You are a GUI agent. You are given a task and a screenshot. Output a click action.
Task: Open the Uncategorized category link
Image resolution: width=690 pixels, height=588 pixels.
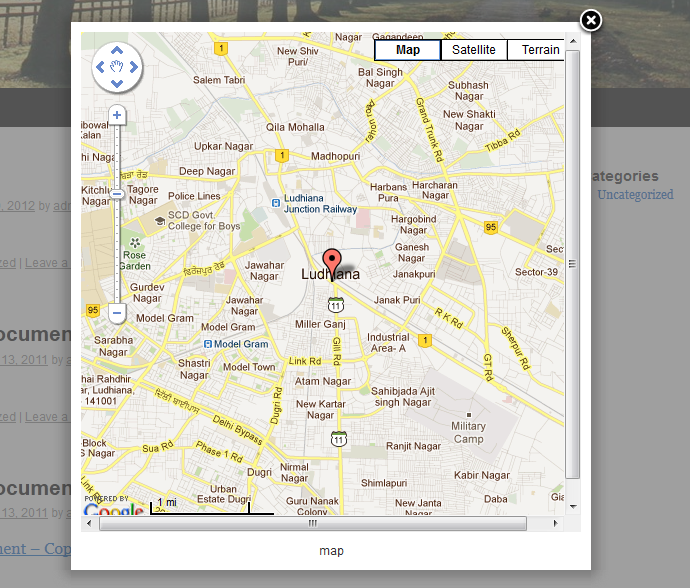pyautogui.click(x=635, y=195)
